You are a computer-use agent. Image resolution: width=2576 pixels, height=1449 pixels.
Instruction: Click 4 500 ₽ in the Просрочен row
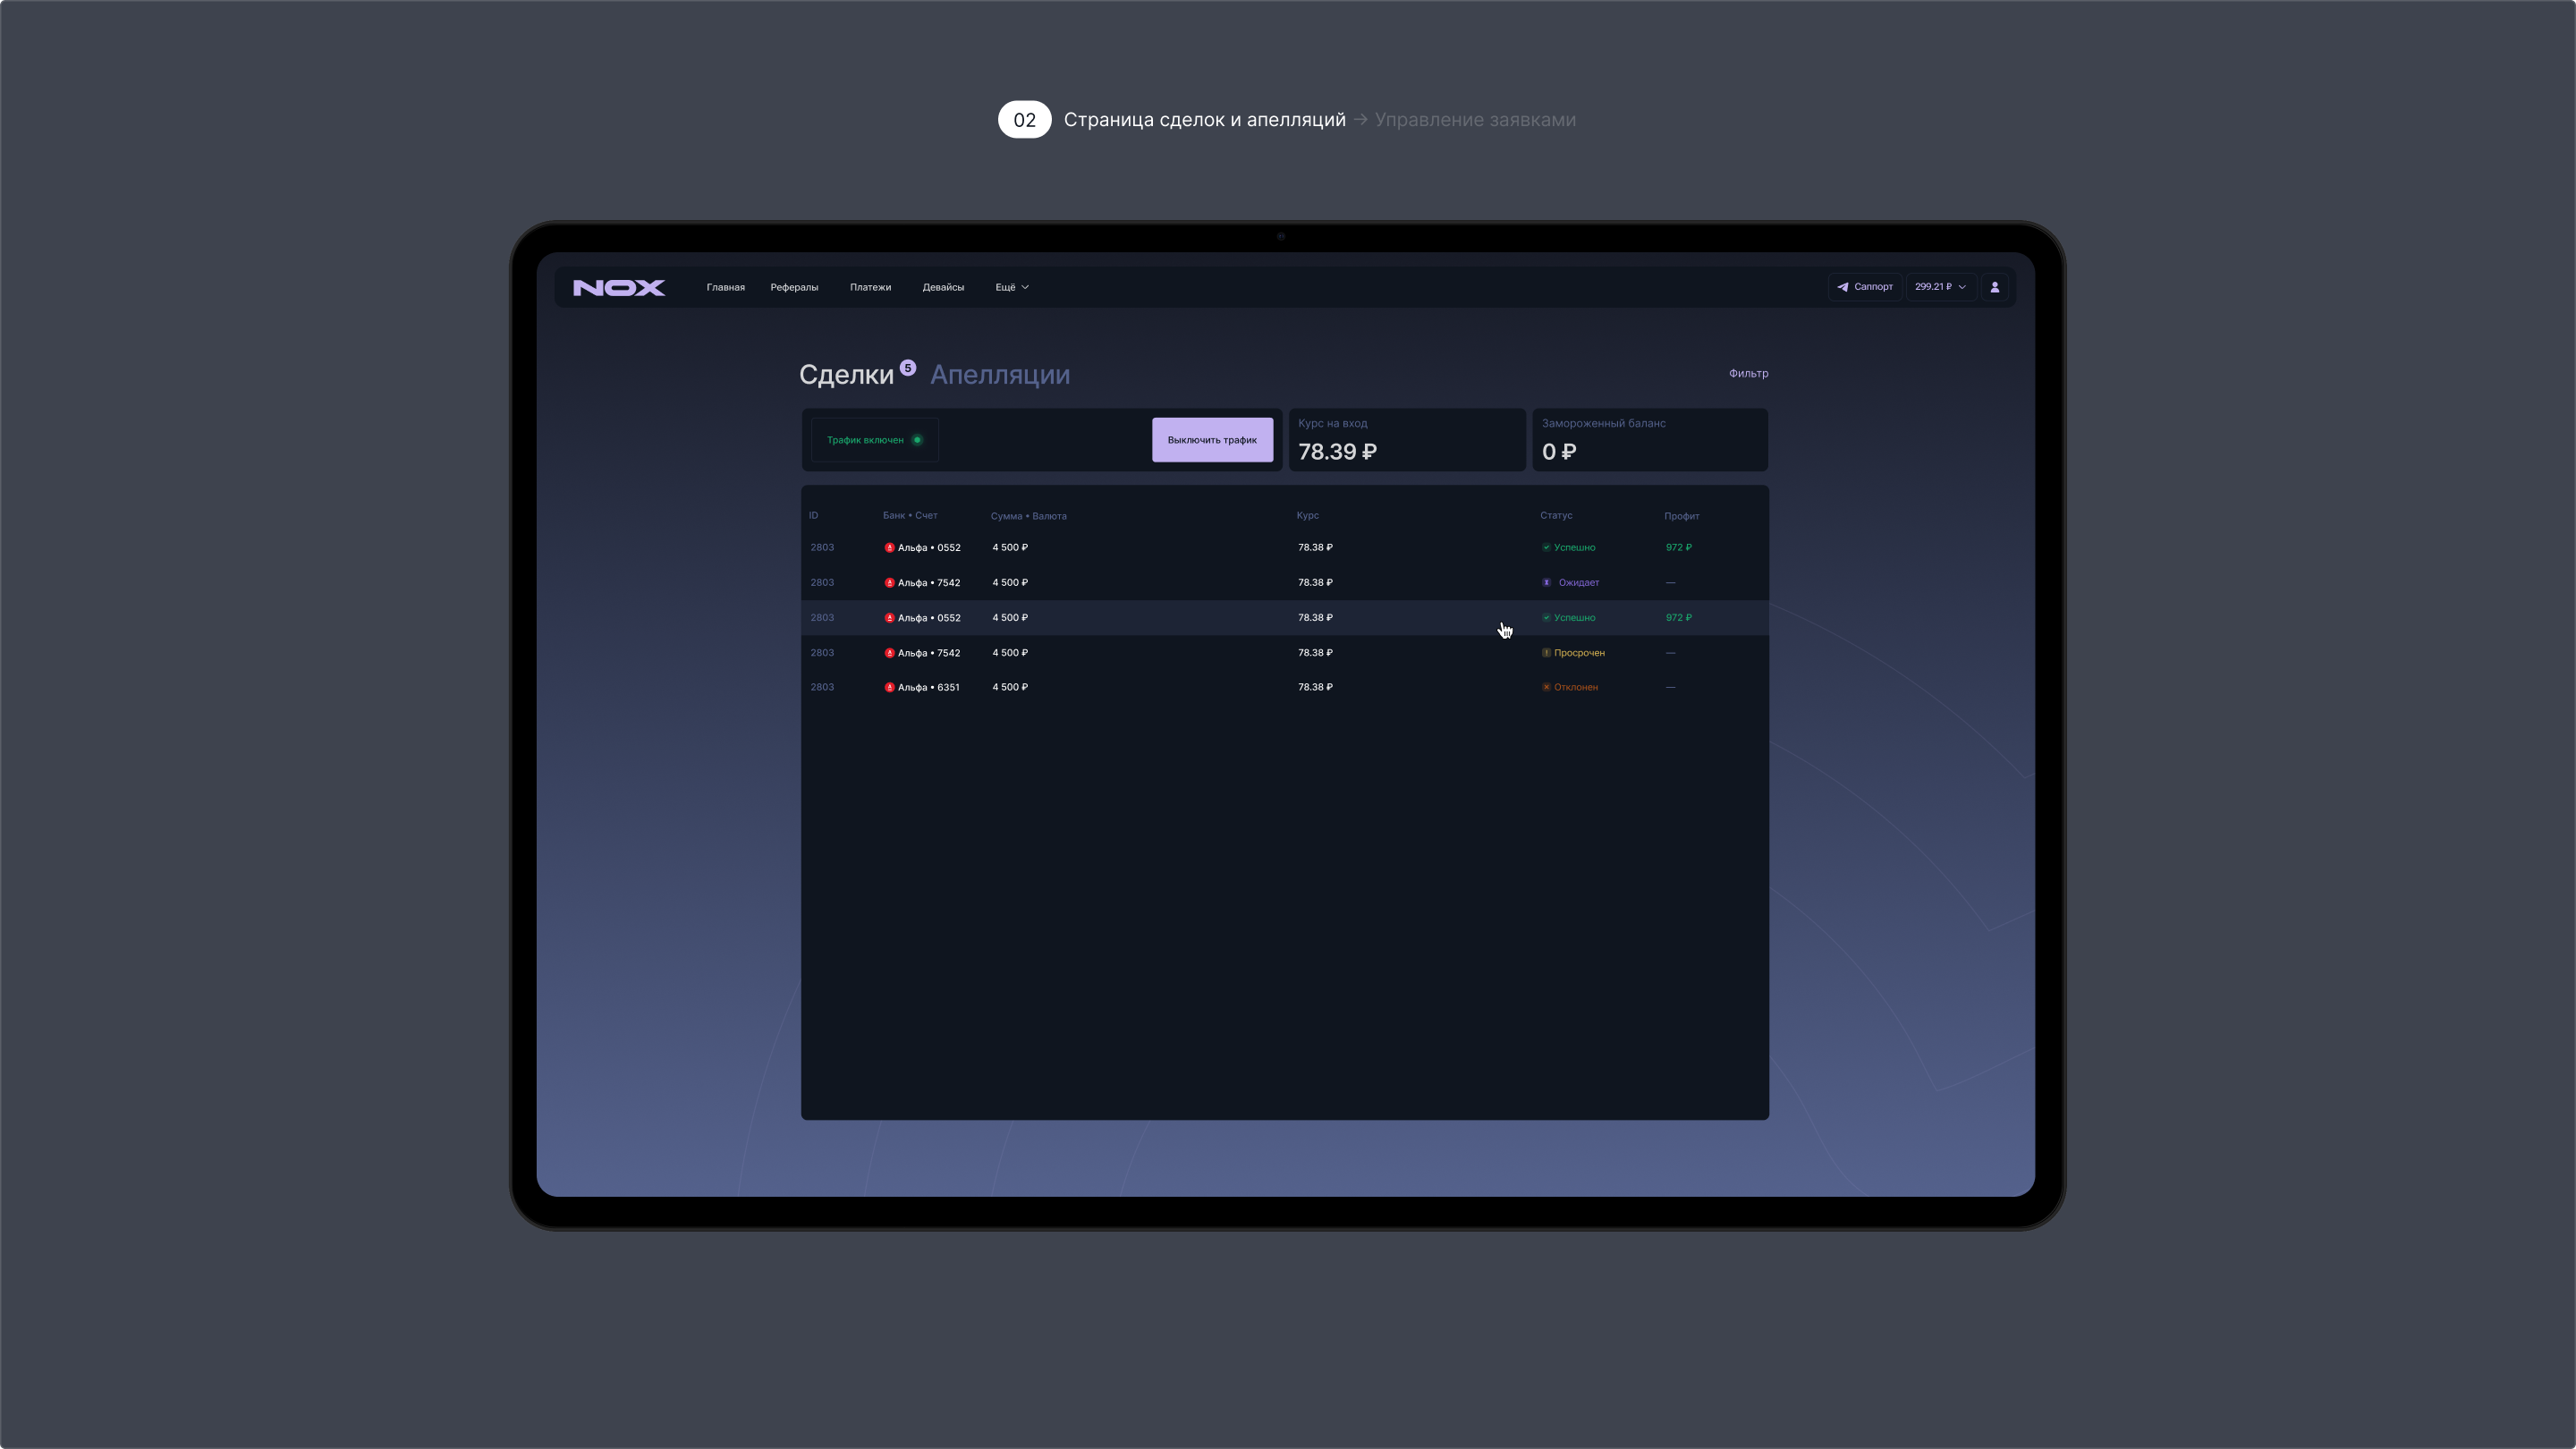coord(1010,653)
